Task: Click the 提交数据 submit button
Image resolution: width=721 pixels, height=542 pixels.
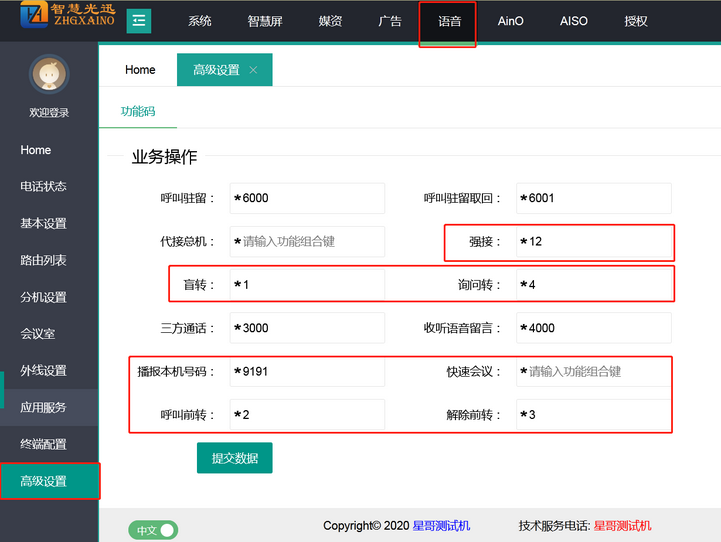Action: click(x=234, y=458)
